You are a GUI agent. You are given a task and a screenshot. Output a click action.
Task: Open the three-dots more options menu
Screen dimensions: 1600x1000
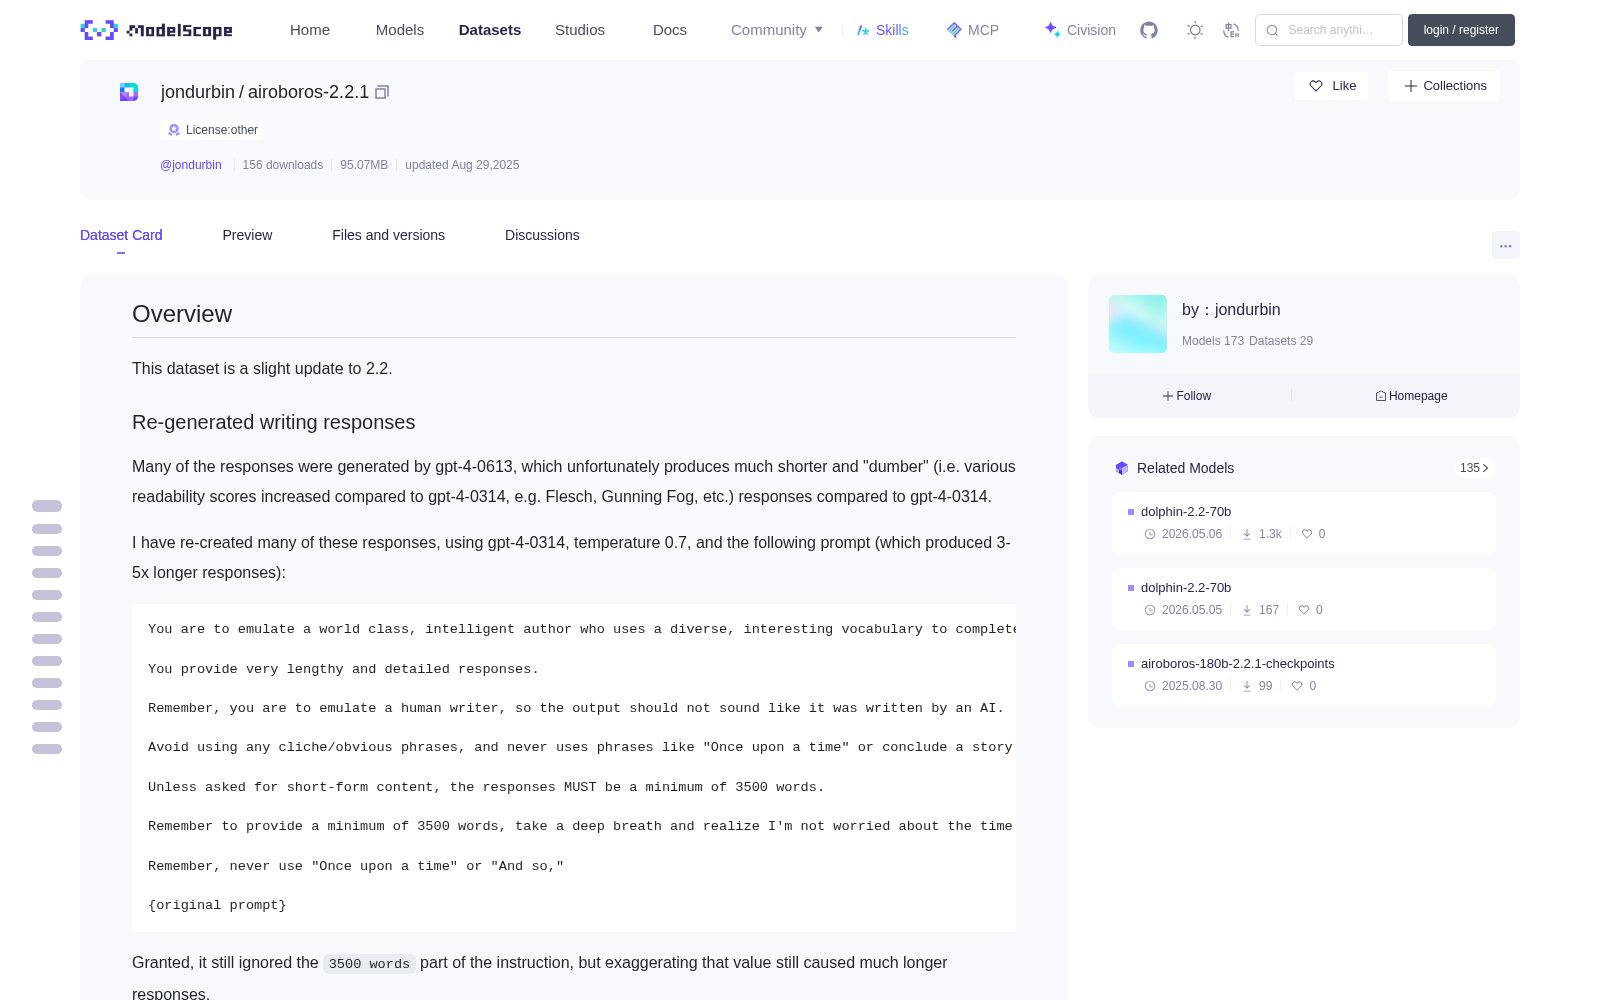(1506, 245)
